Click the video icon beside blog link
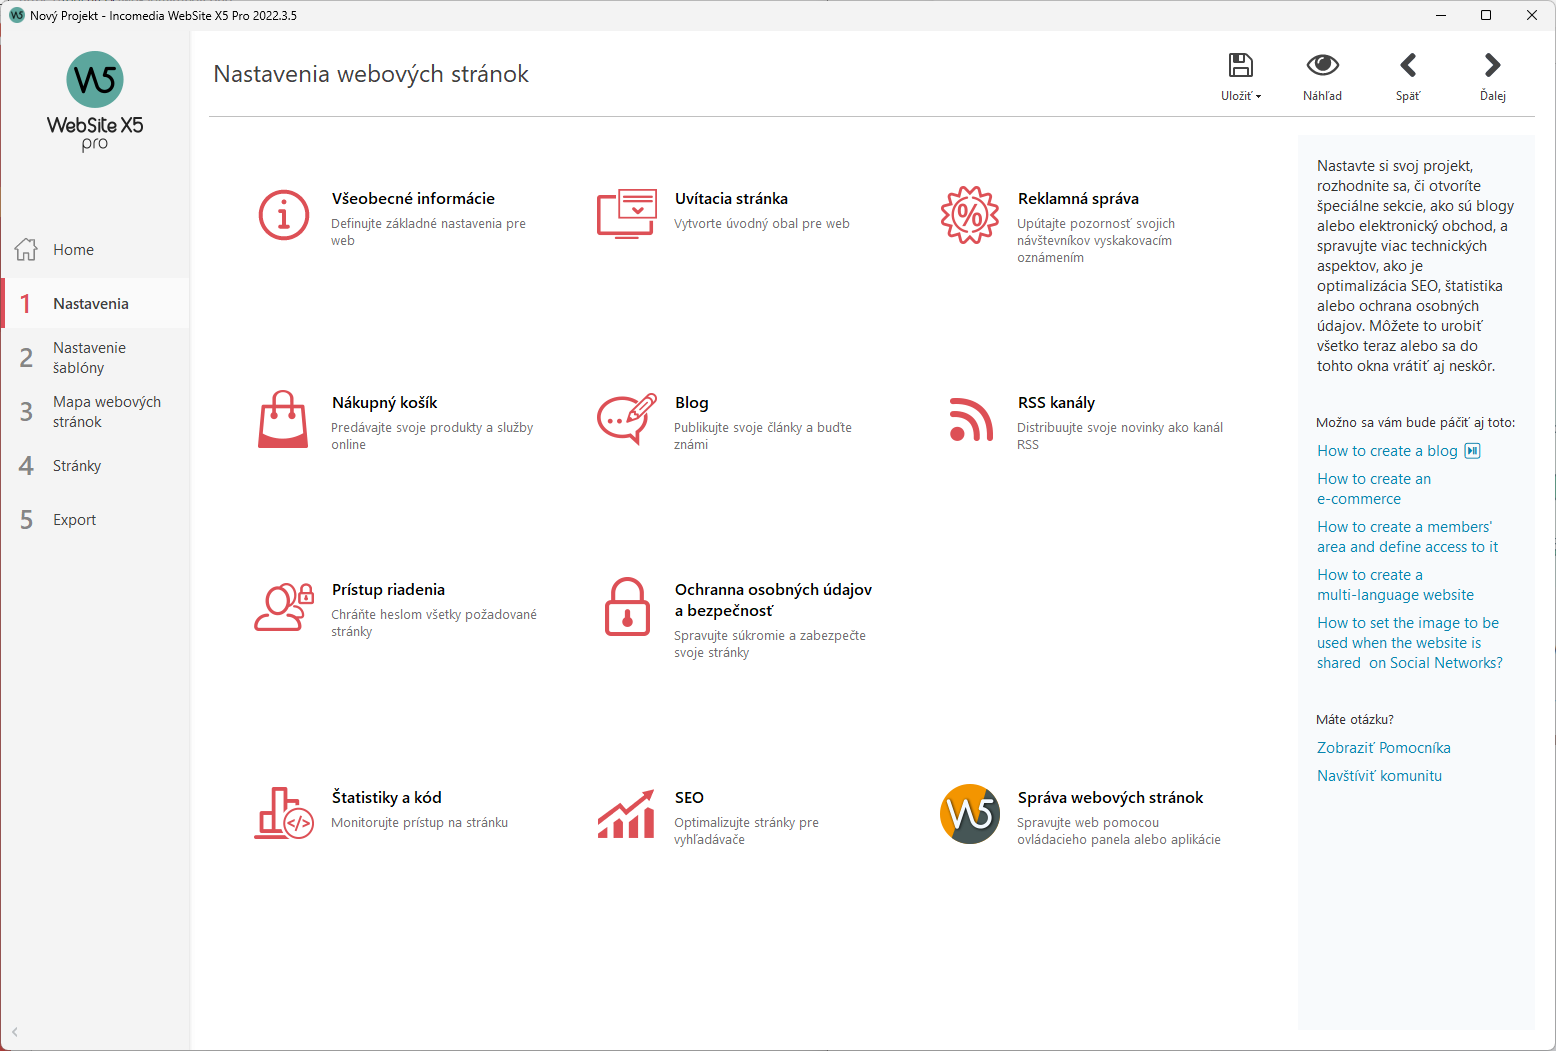Viewport: 1556px width, 1051px height. 1472,451
